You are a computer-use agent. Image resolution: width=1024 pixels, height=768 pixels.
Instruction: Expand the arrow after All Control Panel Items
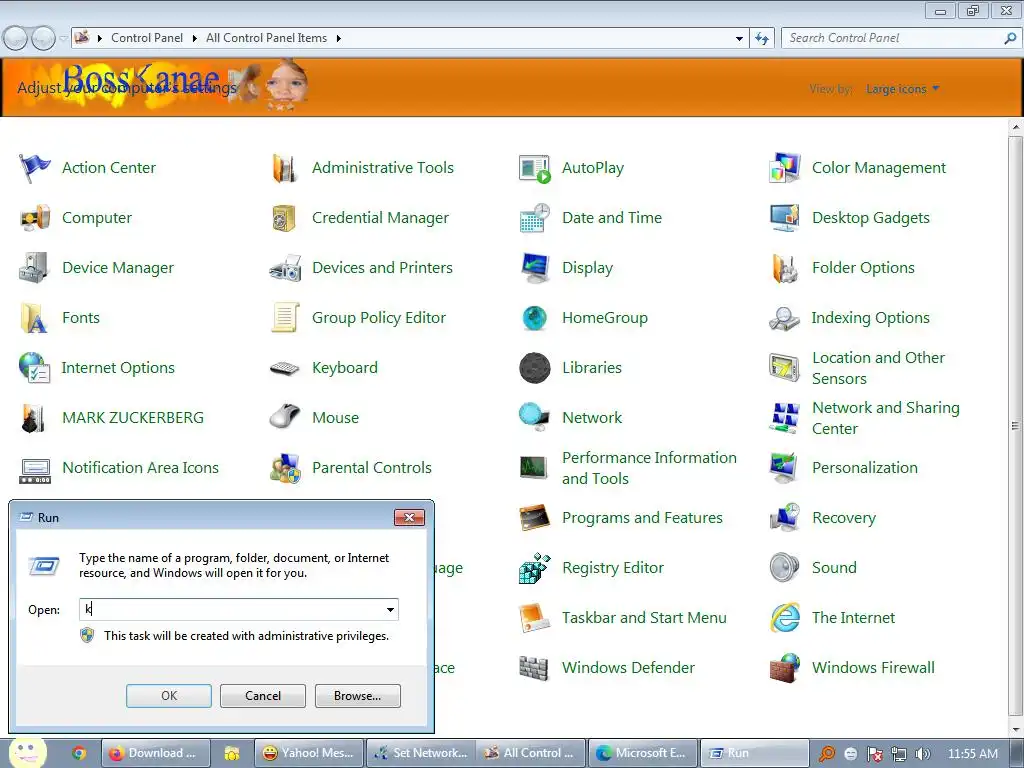[x=338, y=39]
